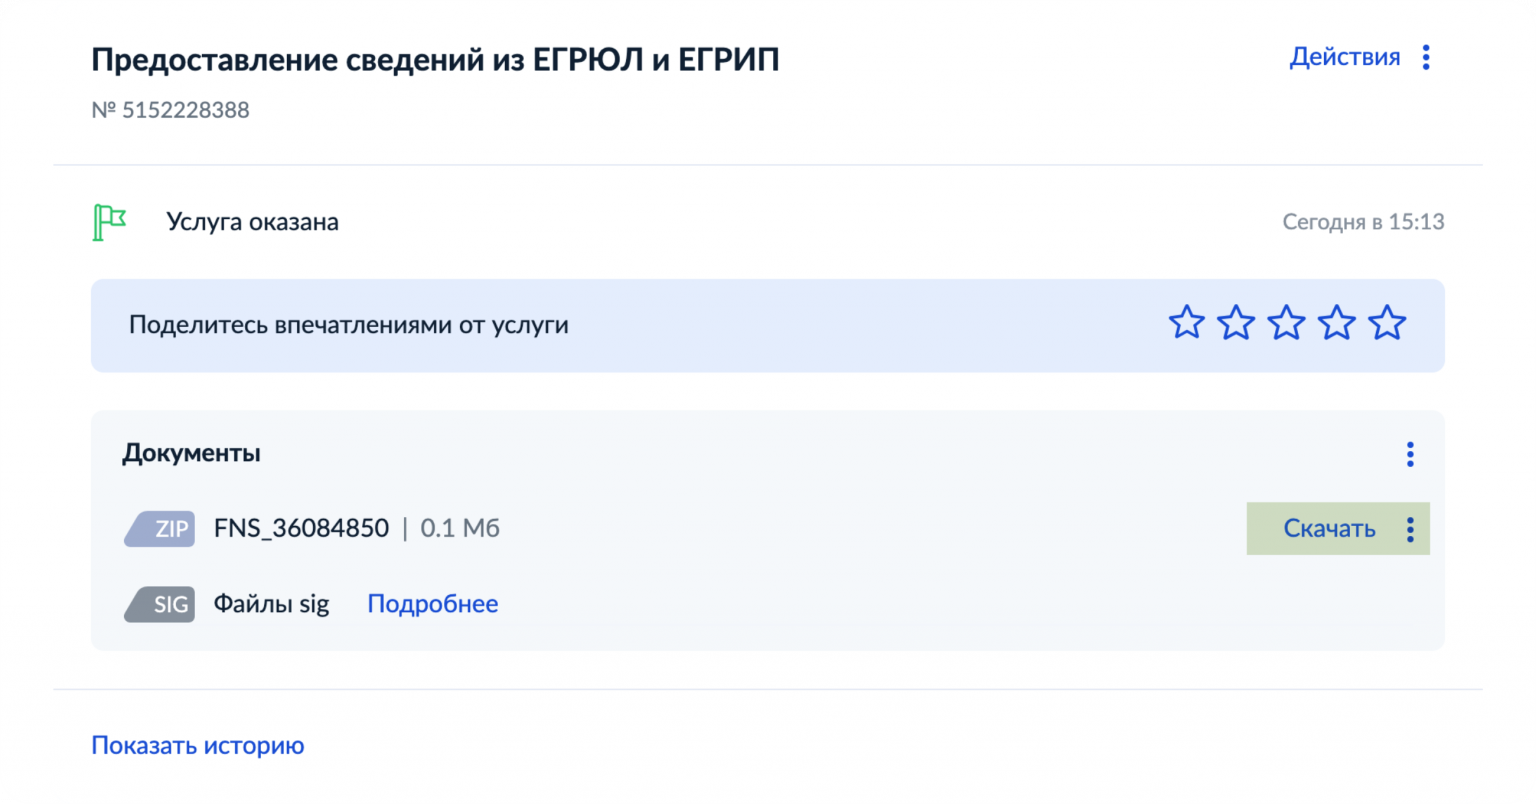Screen dimensions: 1536x804
Task: Open the Действия menu
Action: coord(1345,57)
